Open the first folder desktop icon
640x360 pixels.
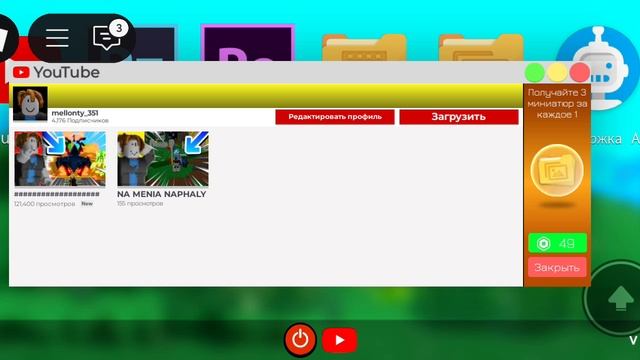[x=364, y=48]
